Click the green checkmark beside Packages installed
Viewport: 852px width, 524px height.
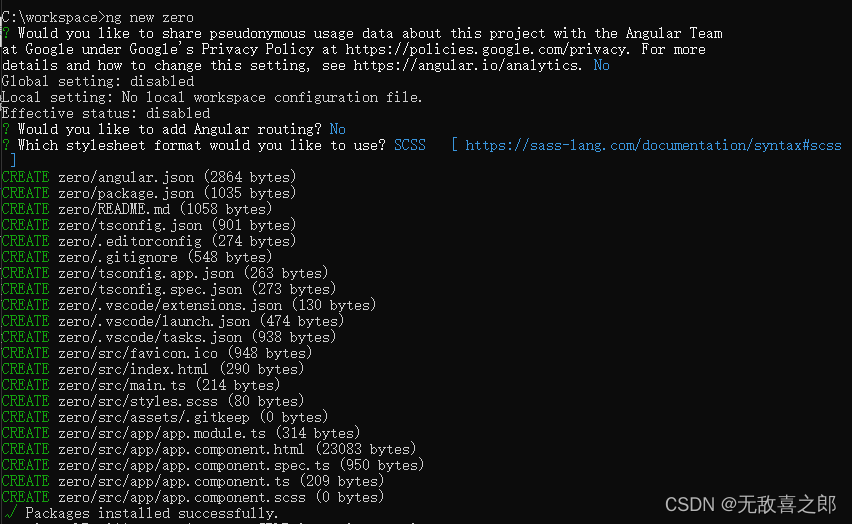9,512
